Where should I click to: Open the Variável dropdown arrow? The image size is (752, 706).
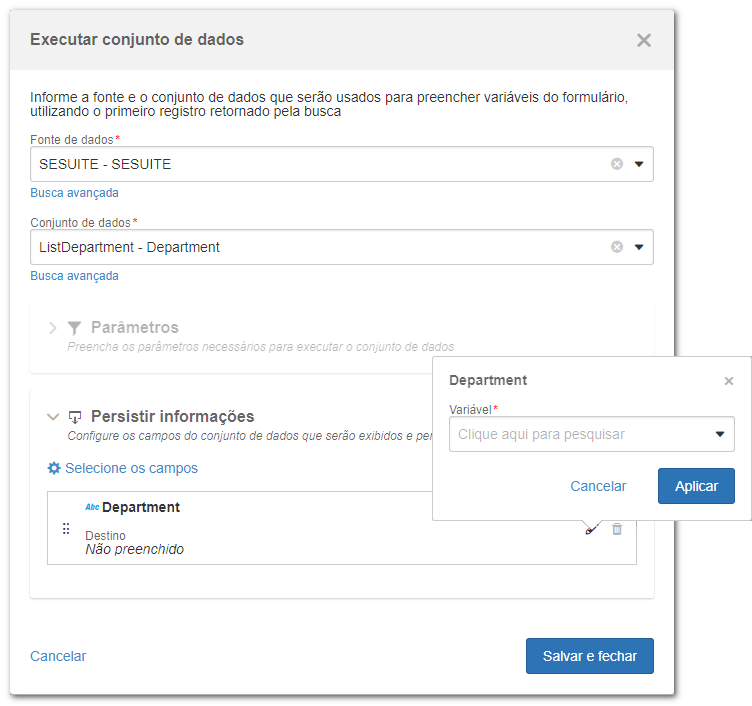720,434
